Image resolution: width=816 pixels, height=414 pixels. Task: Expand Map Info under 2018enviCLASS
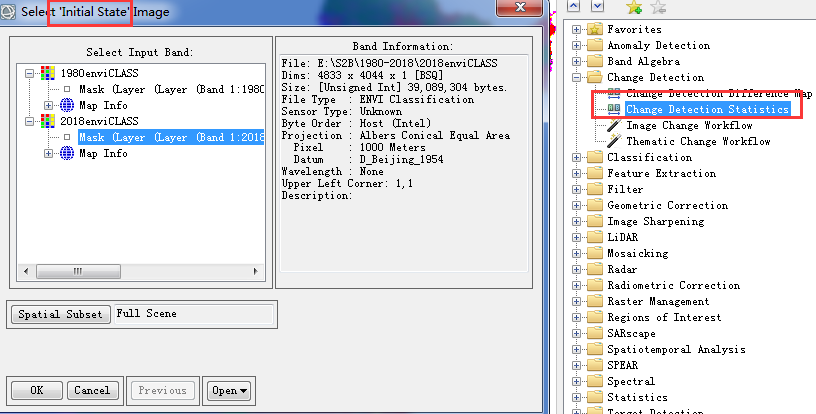tap(48, 153)
